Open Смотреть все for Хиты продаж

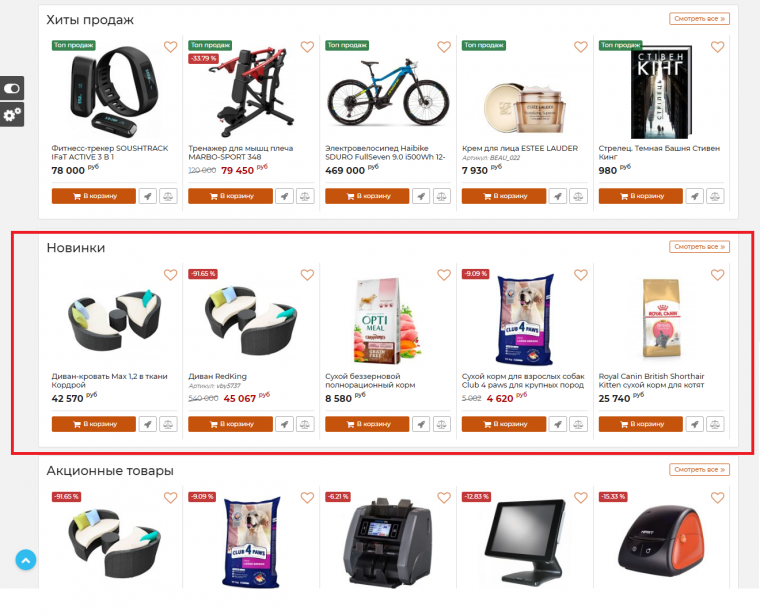pyautogui.click(x=699, y=19)
